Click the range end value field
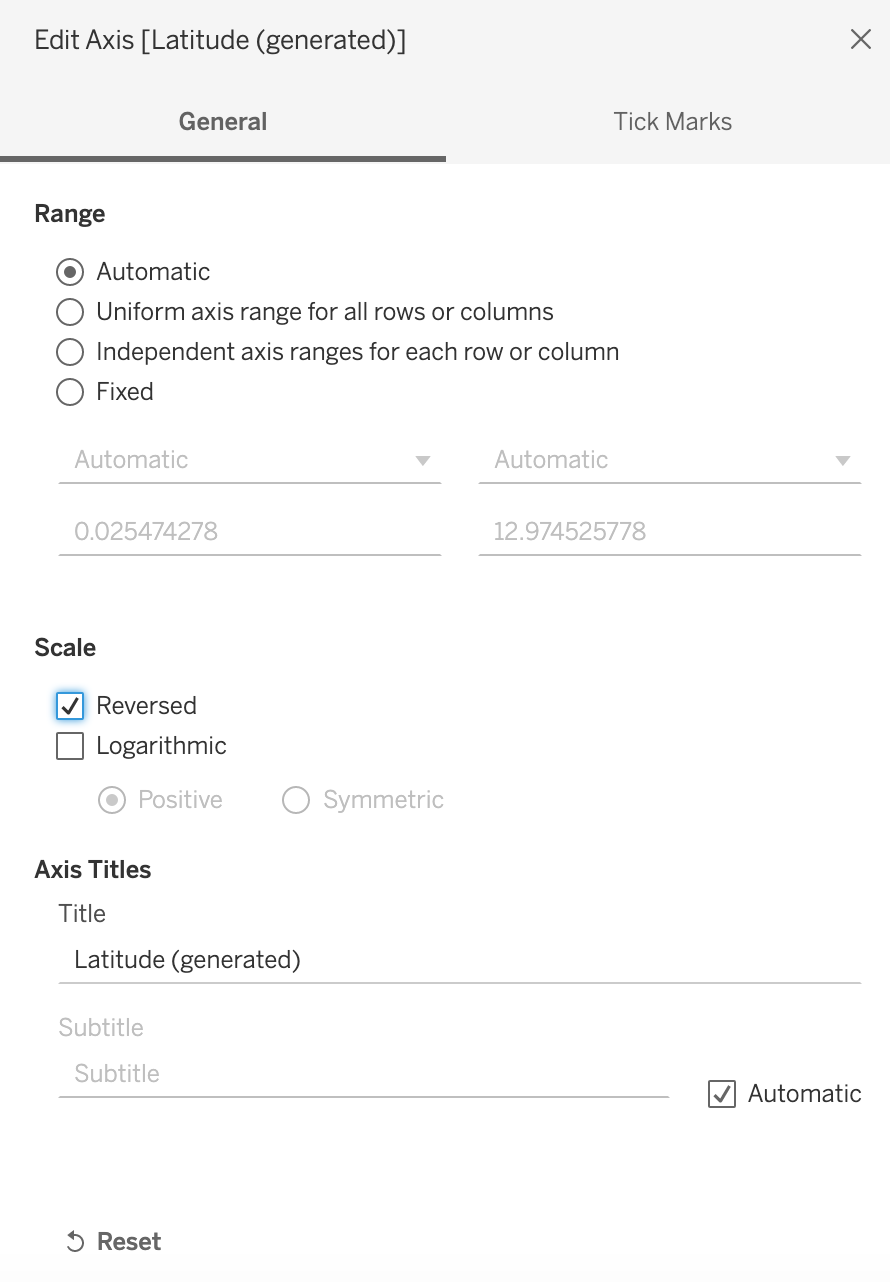The image size is (890, 1282). 669,531
